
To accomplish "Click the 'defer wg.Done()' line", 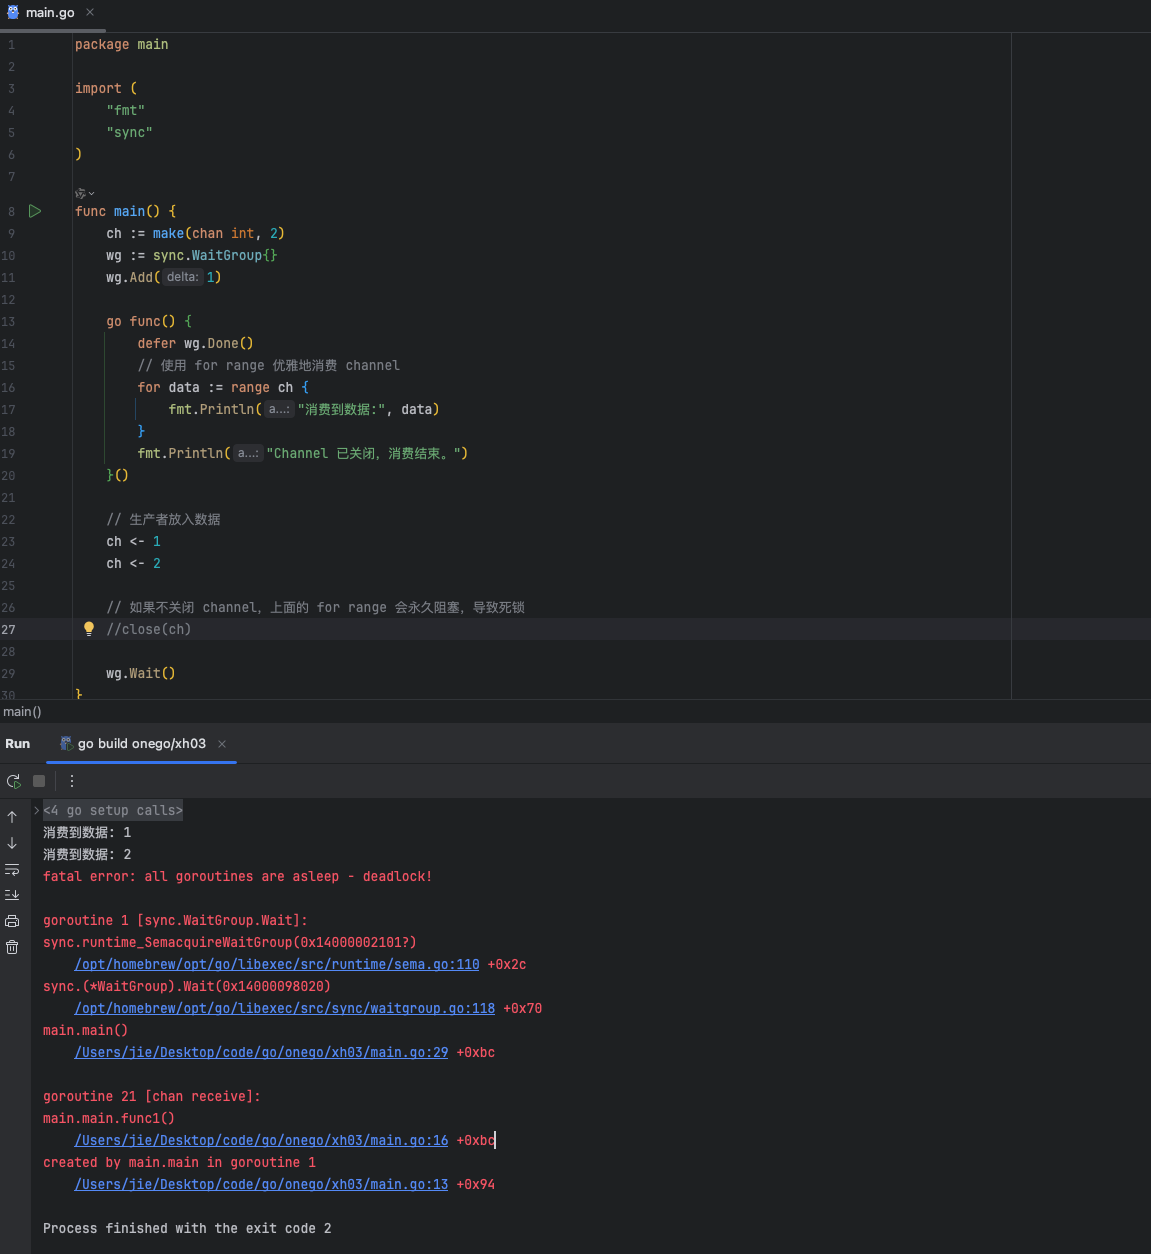I will click(x=196, y=343).
